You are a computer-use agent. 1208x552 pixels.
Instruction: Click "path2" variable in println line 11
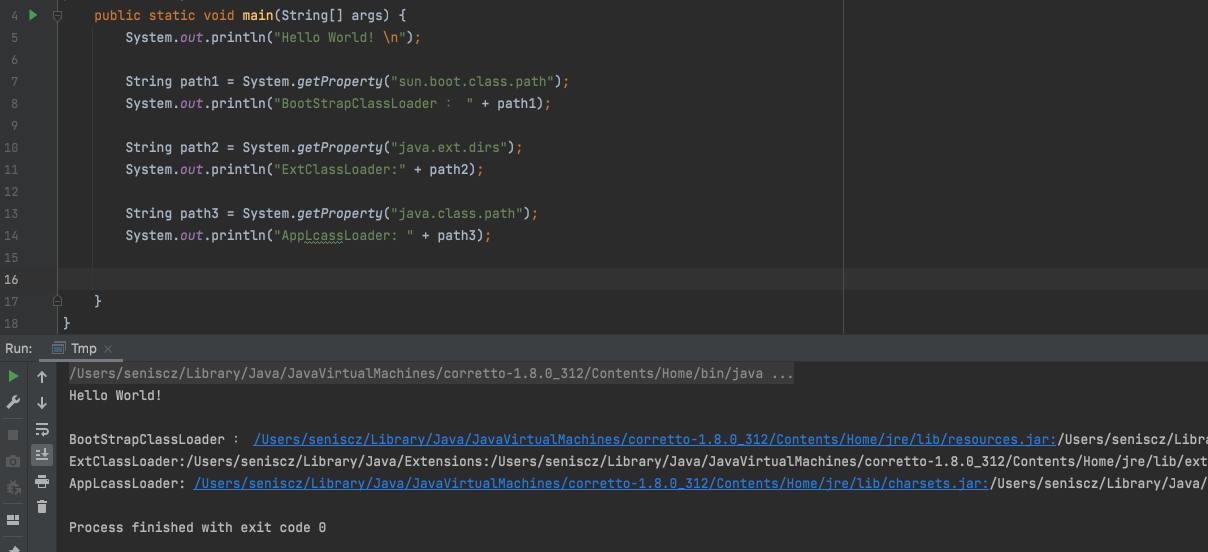click(449, 169)
